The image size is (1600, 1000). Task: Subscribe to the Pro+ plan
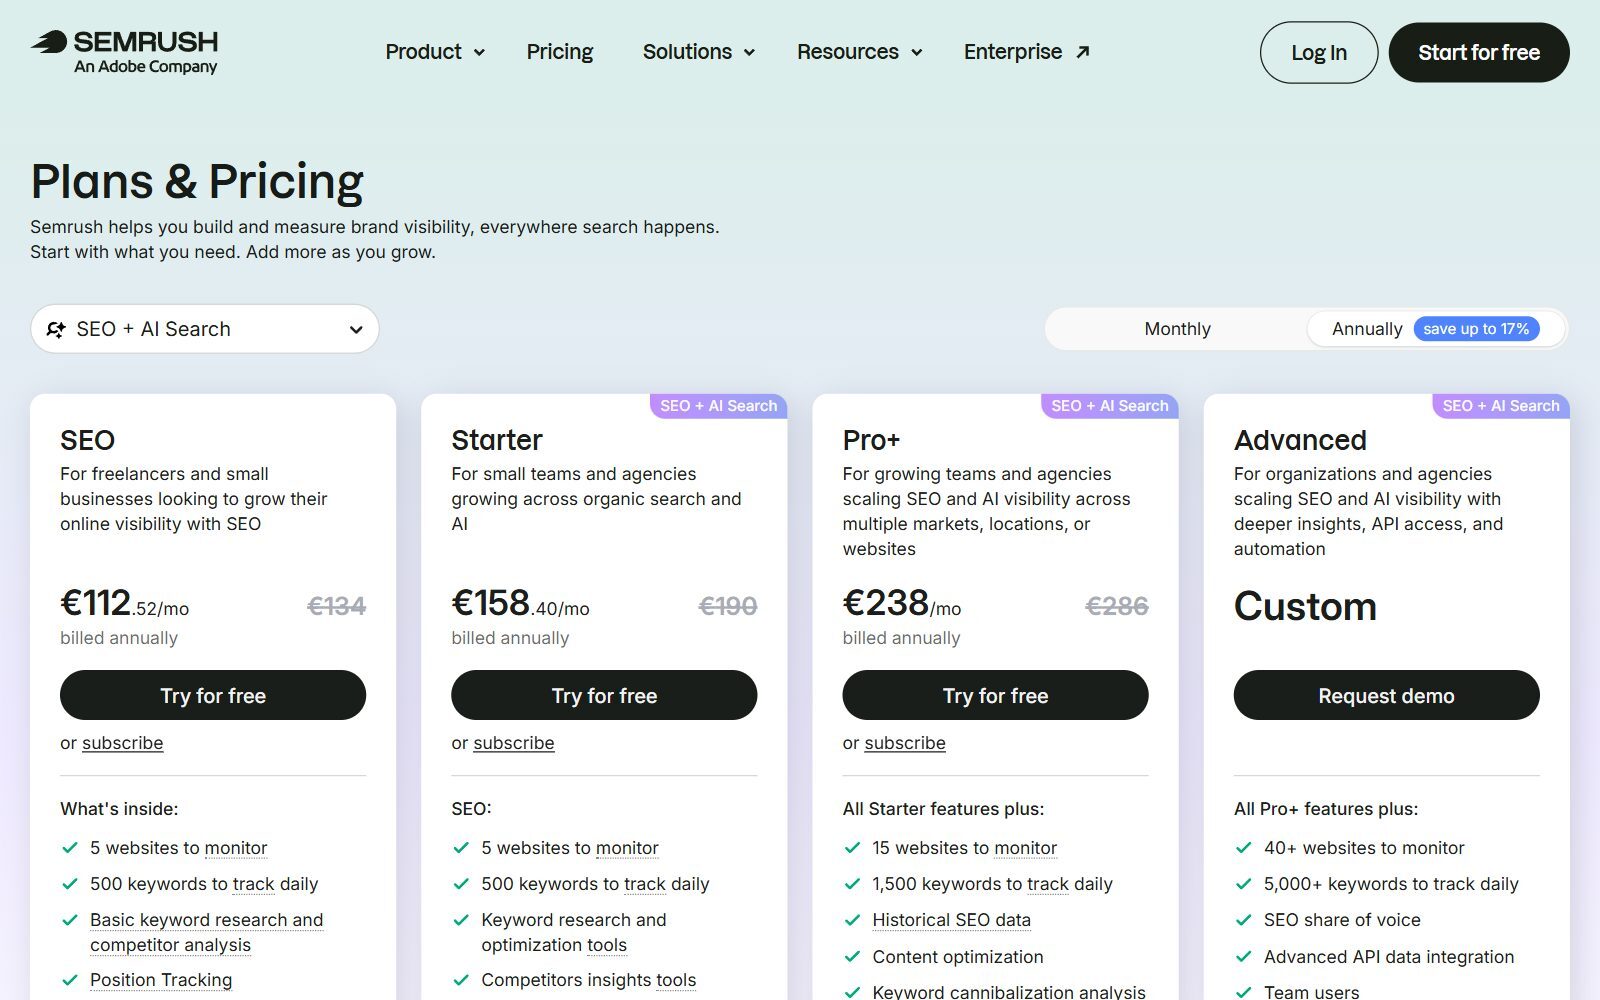click(x=905, y=743)
